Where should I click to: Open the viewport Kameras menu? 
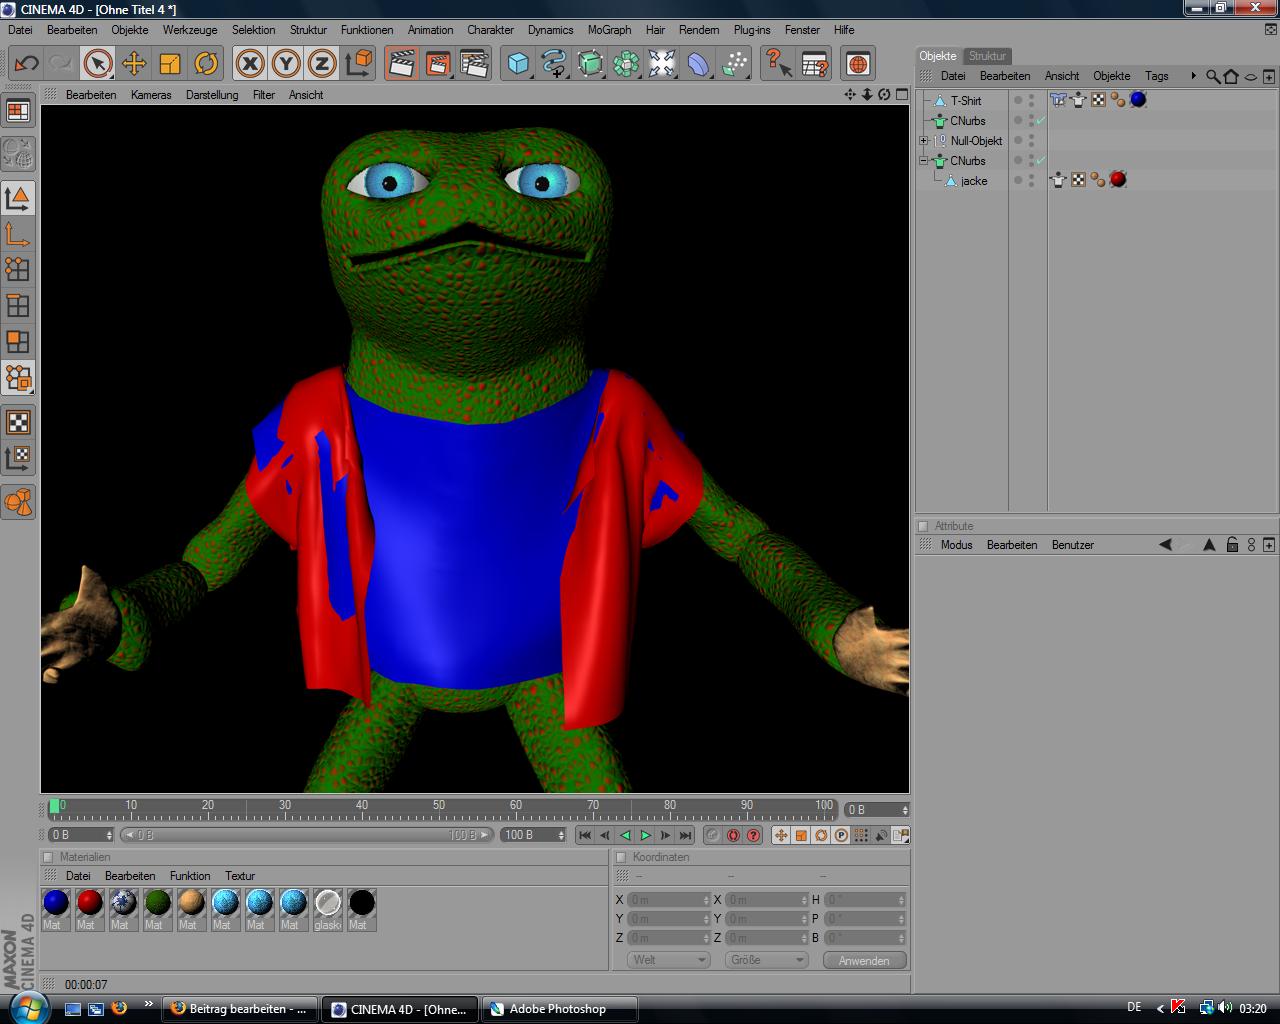pos(151,95)
